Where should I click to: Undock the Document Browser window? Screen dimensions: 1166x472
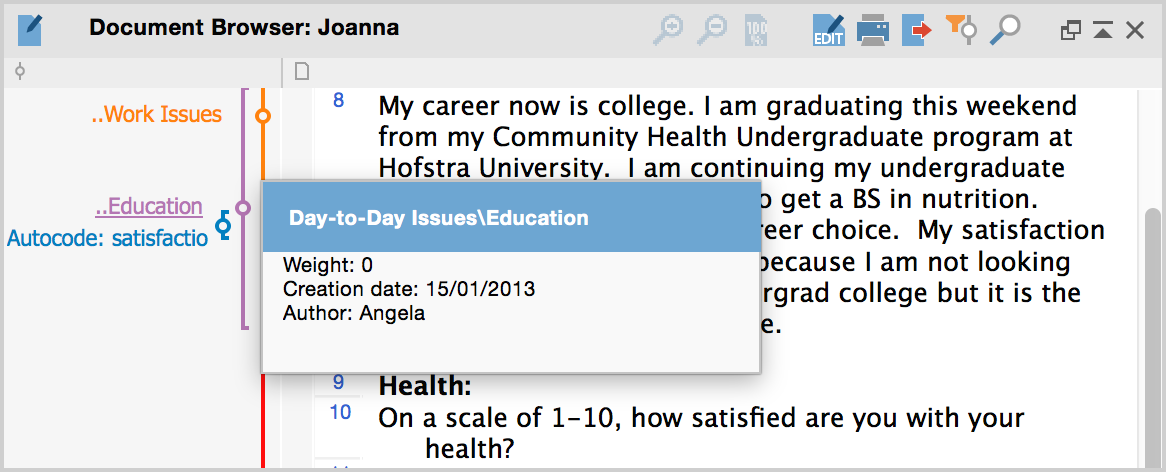[1070, 31]
